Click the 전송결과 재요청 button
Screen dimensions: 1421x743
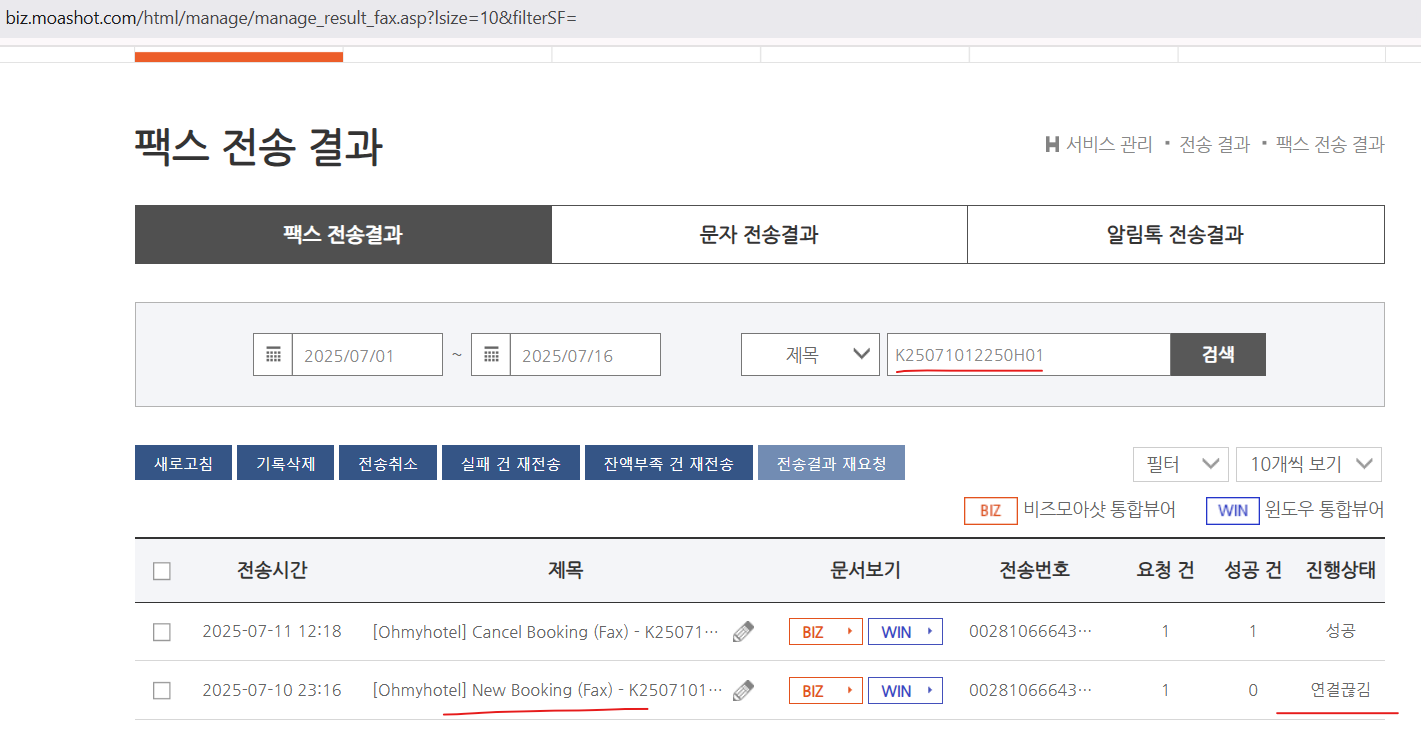[832, 464]
